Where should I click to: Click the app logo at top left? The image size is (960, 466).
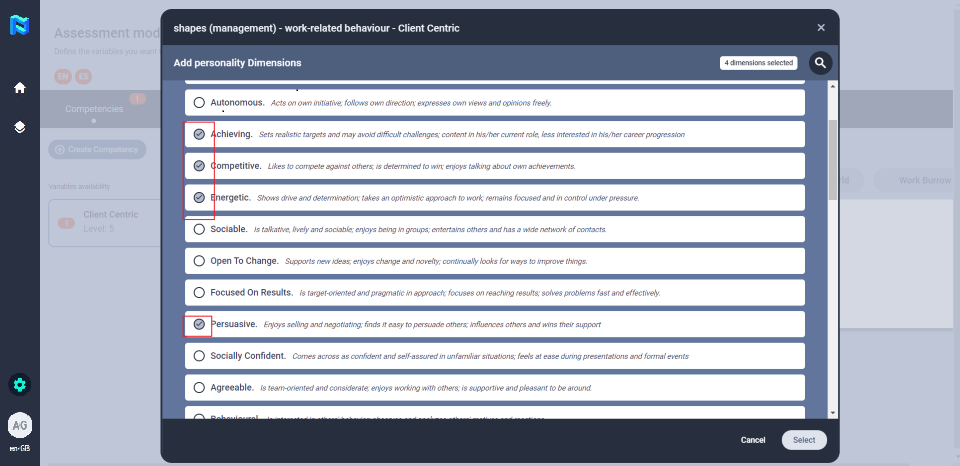click(19, 27)
